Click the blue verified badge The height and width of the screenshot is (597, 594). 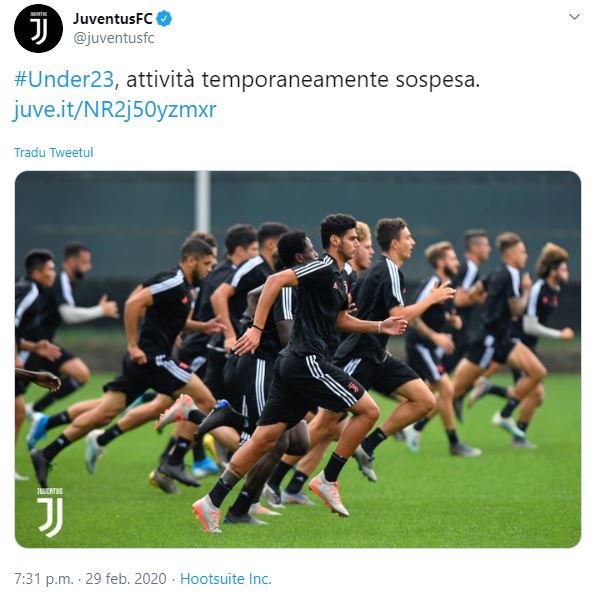(x=164, y=19)
